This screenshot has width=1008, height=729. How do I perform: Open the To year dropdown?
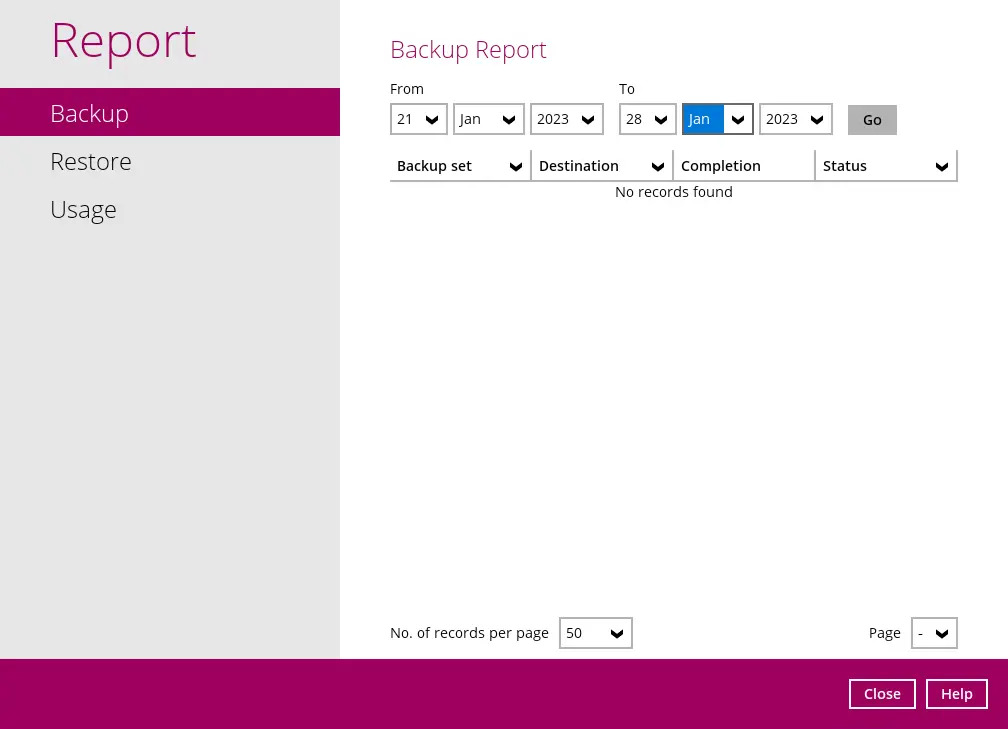coord(795,119)
